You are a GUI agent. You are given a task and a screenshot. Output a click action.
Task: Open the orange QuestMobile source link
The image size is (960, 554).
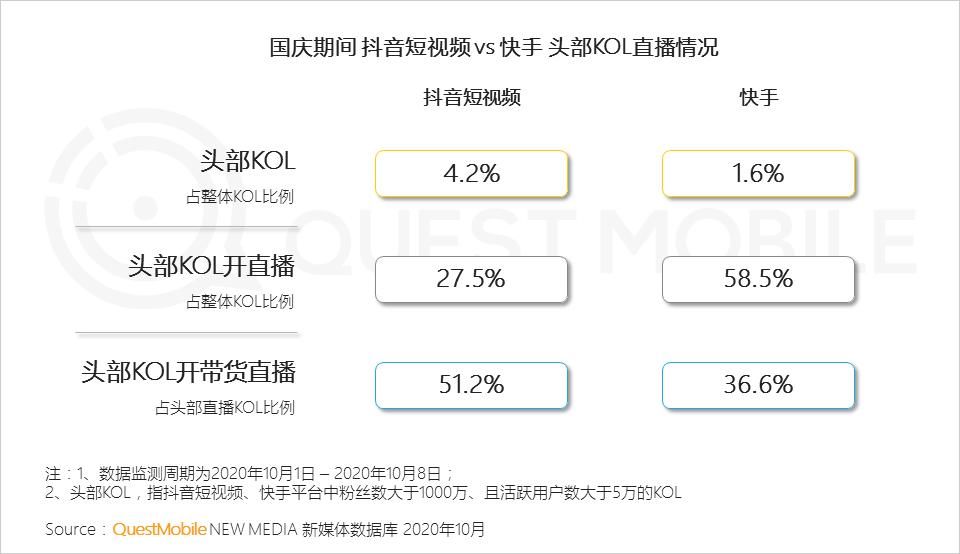tap(159, 529)
